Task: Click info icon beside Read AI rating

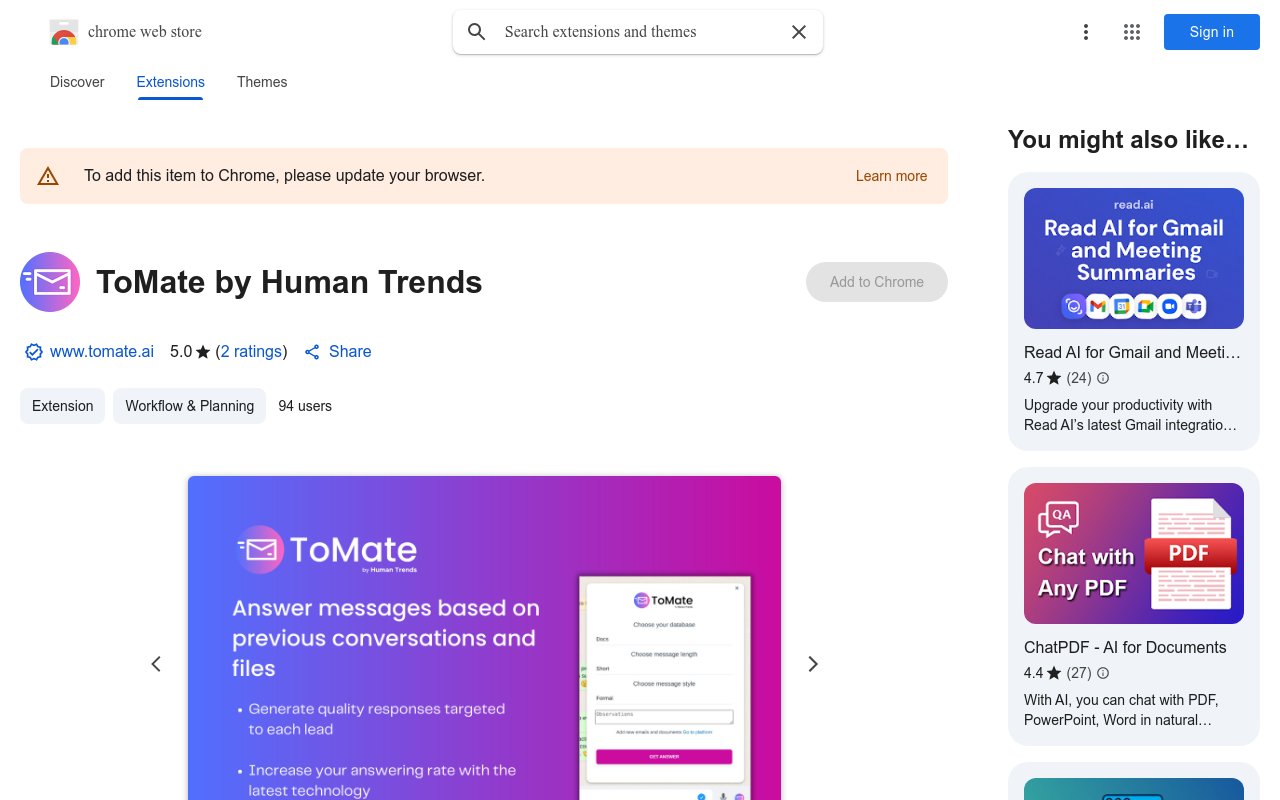Action: 1103,378
